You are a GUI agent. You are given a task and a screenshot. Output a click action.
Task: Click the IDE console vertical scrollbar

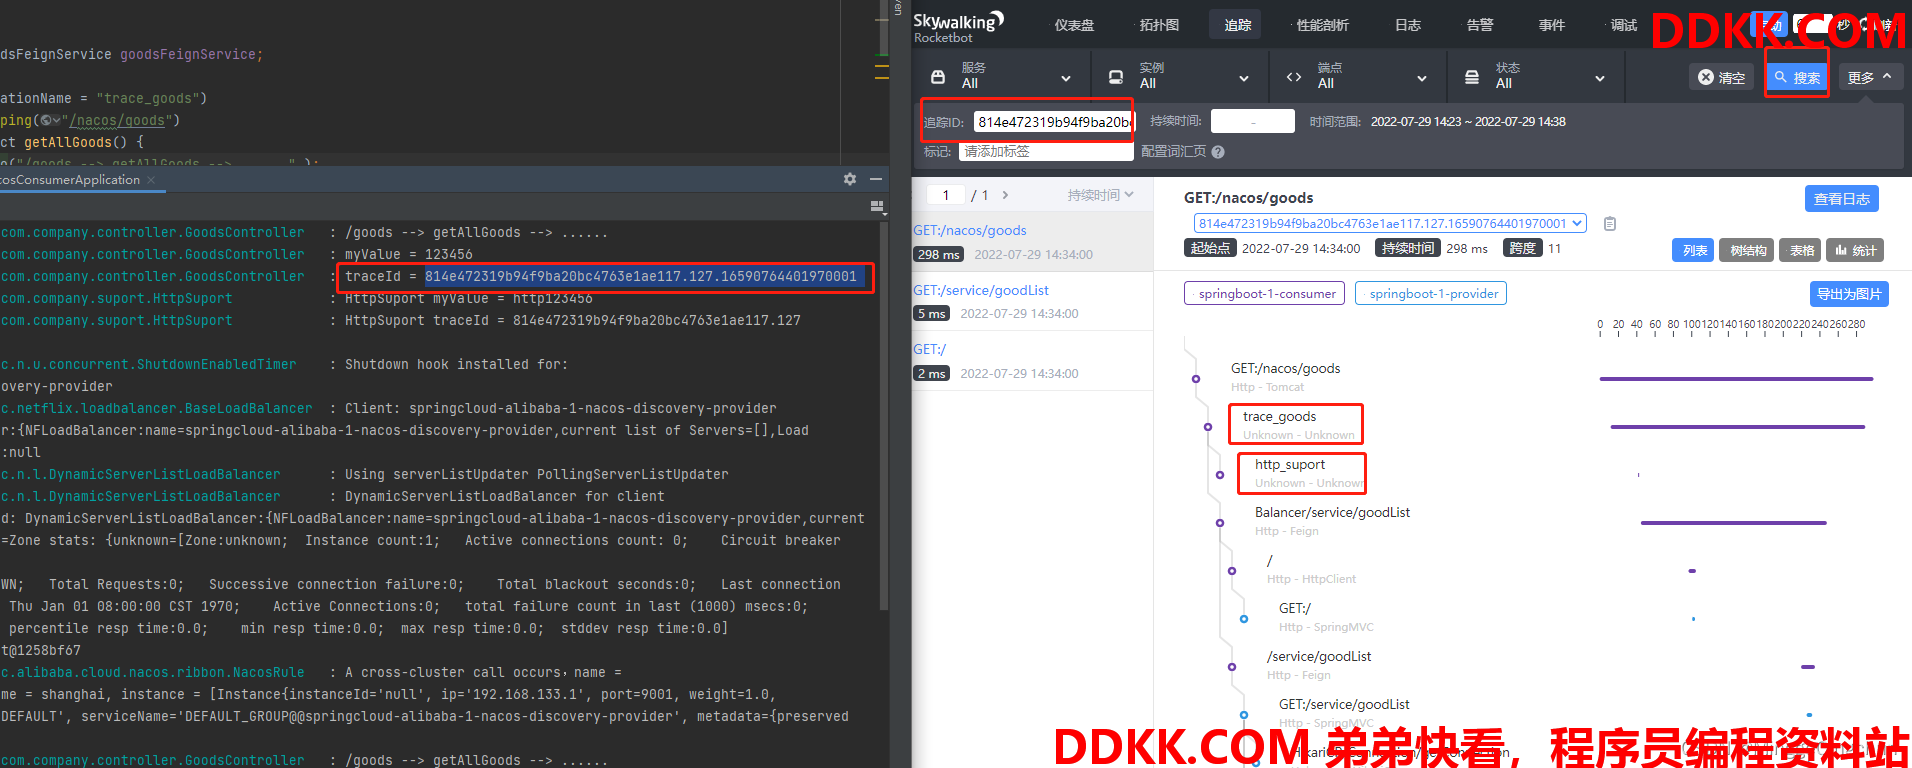click(883, 415)
